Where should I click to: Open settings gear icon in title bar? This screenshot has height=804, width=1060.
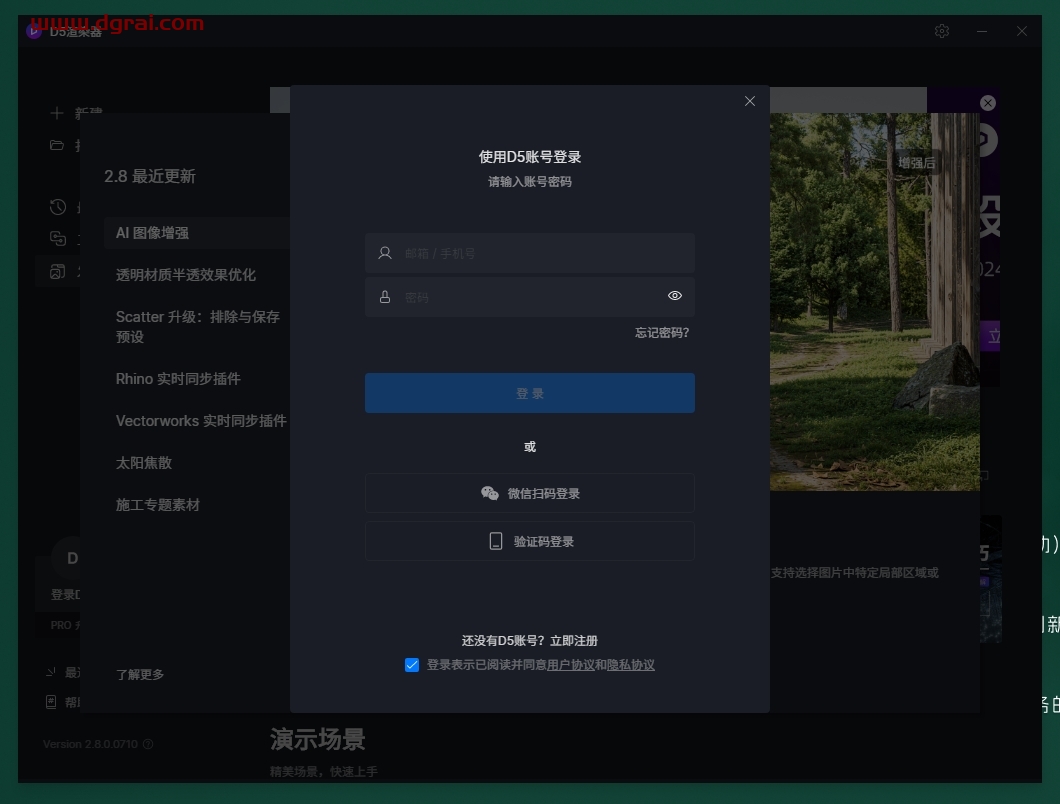(942, 31)
